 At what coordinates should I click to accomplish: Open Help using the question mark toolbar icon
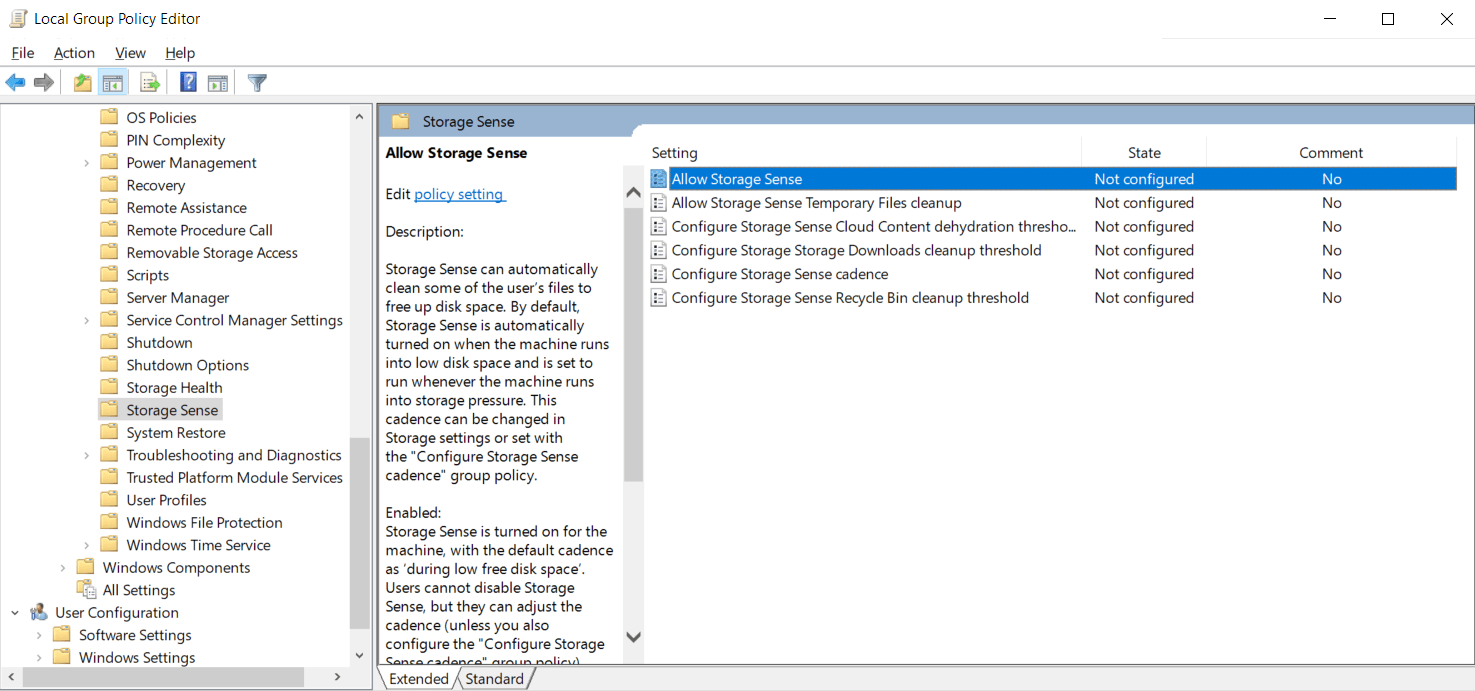[187, 82]
